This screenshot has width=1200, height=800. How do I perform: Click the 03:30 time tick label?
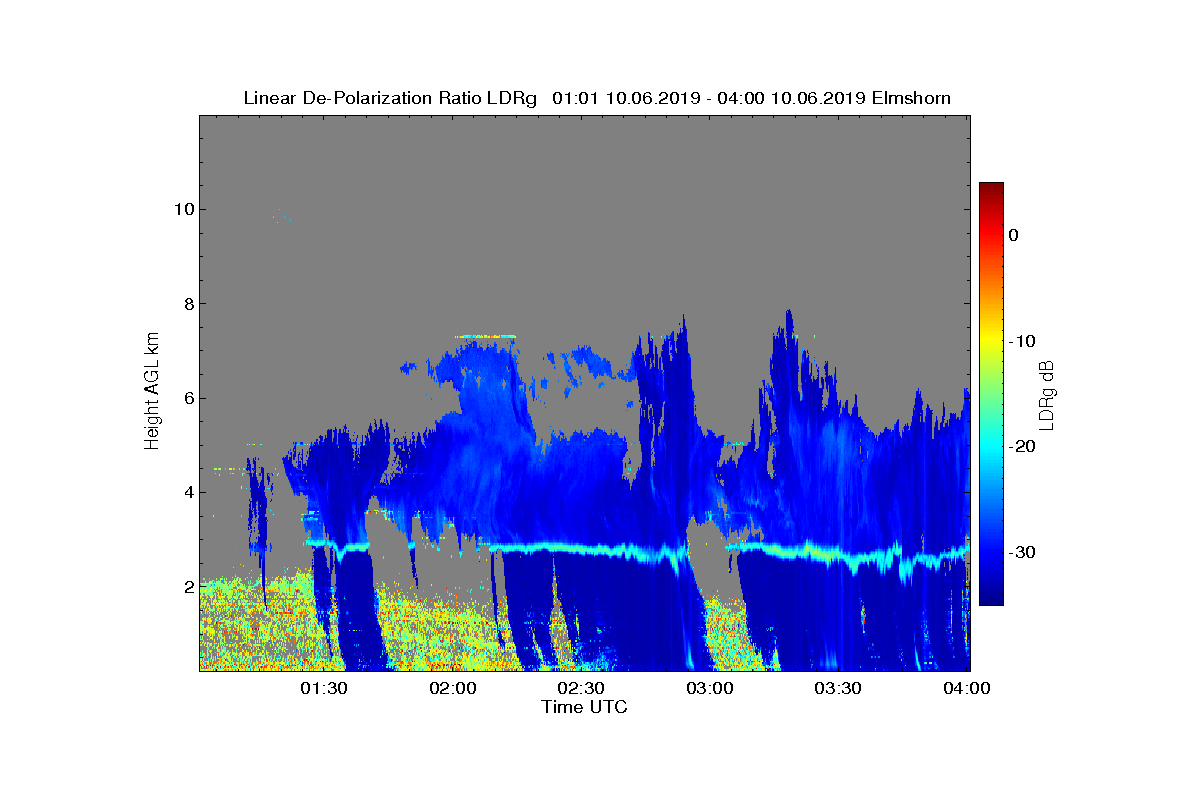coord(838,688)
